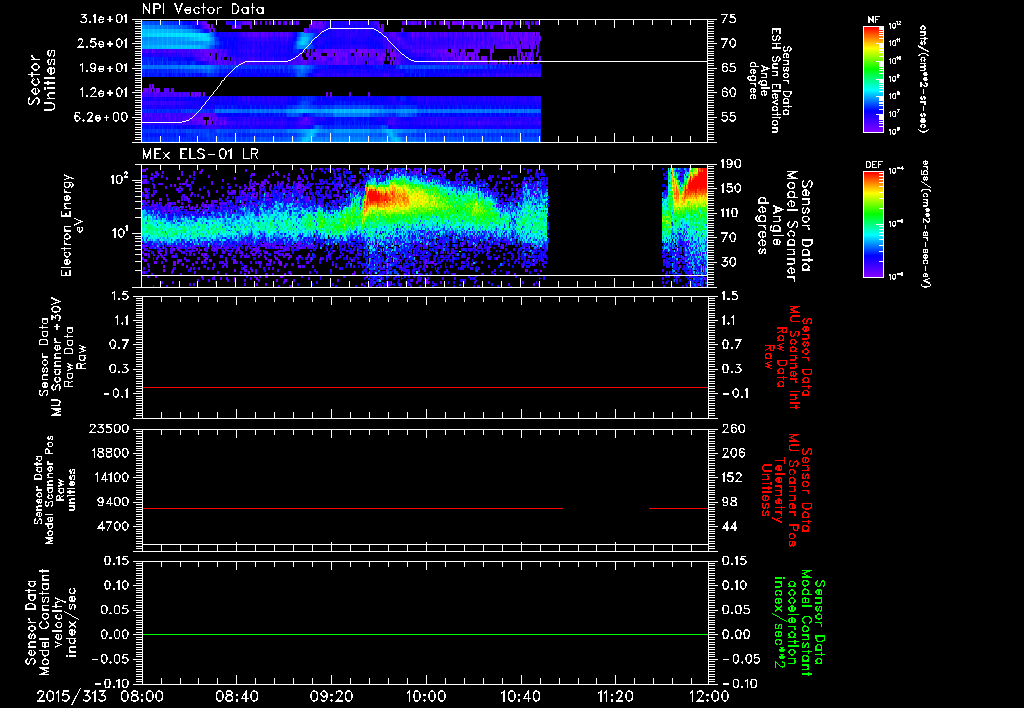
Task: Click the "190" scanner angle tick label
Action: click(733, 164)
